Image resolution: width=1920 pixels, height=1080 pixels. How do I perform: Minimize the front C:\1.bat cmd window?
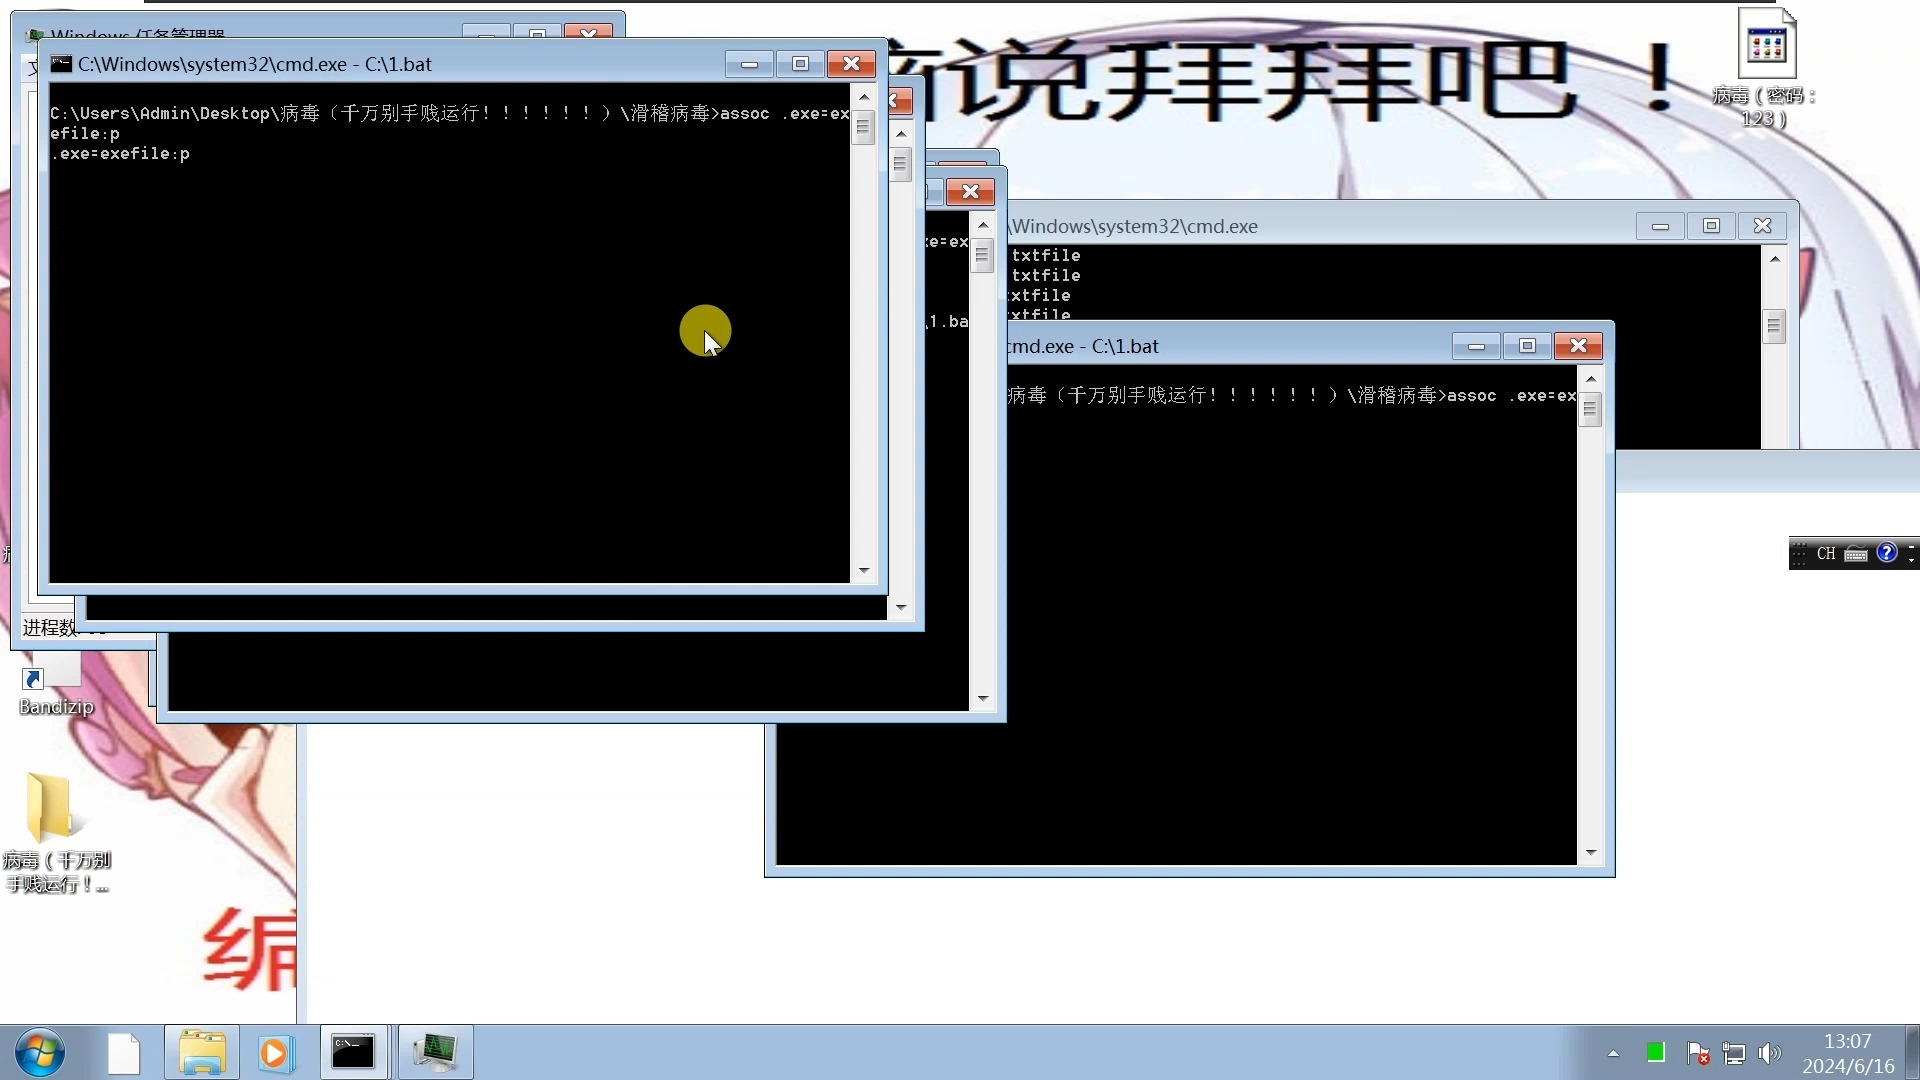click(x=749, y=64)
